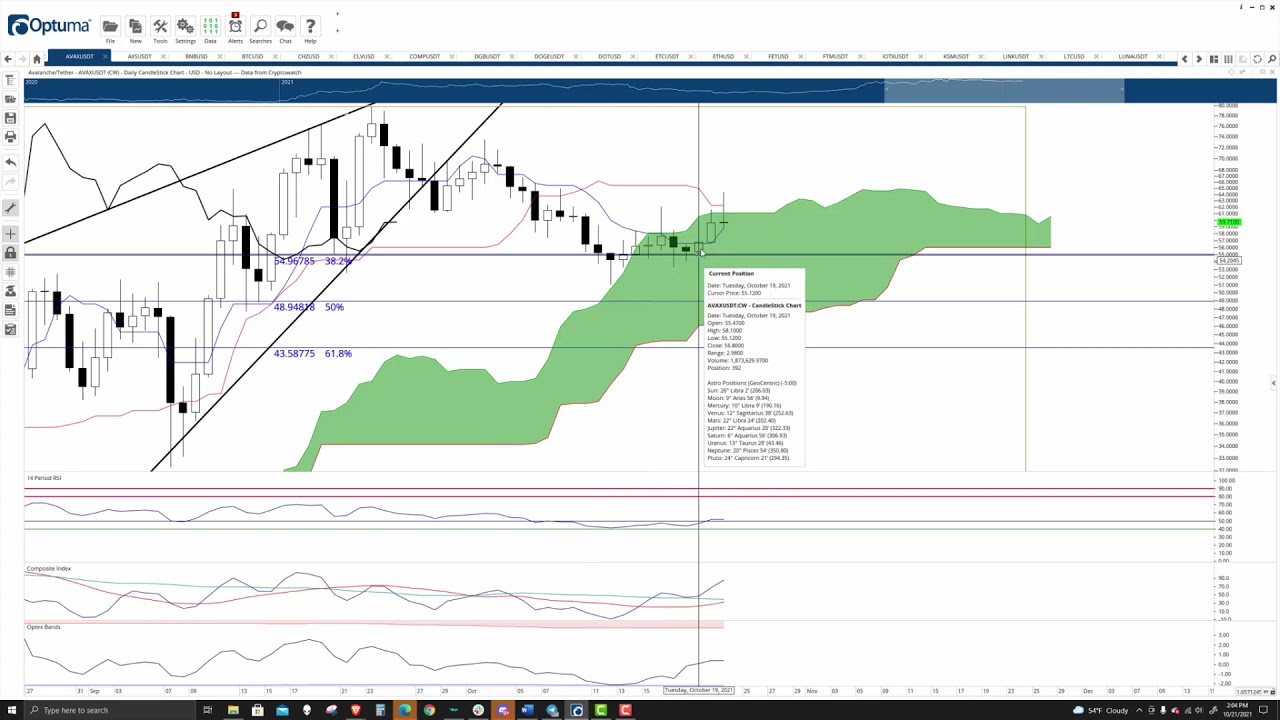This screenshot has height=720, width=1280.
Task: Switch to the LINKUSDT tab
Action: point(1015,57)
